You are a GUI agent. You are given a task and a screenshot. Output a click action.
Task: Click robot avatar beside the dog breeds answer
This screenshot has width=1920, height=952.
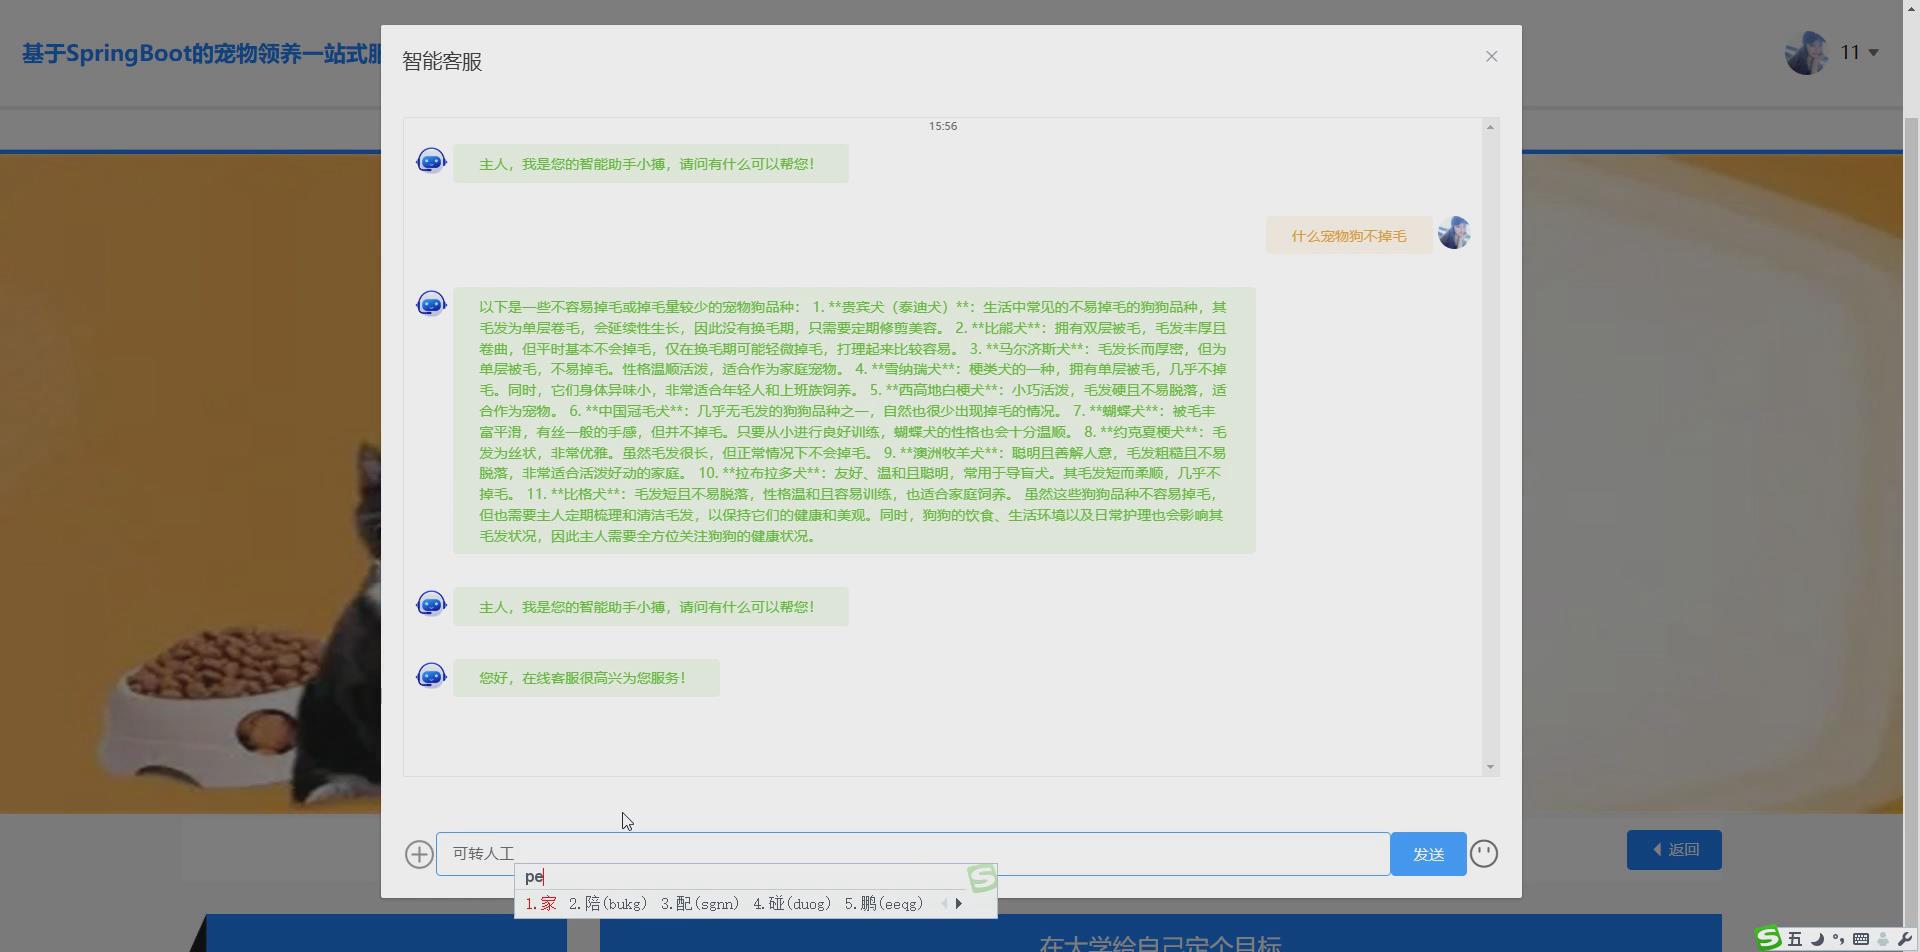click(x=431, y=303)
